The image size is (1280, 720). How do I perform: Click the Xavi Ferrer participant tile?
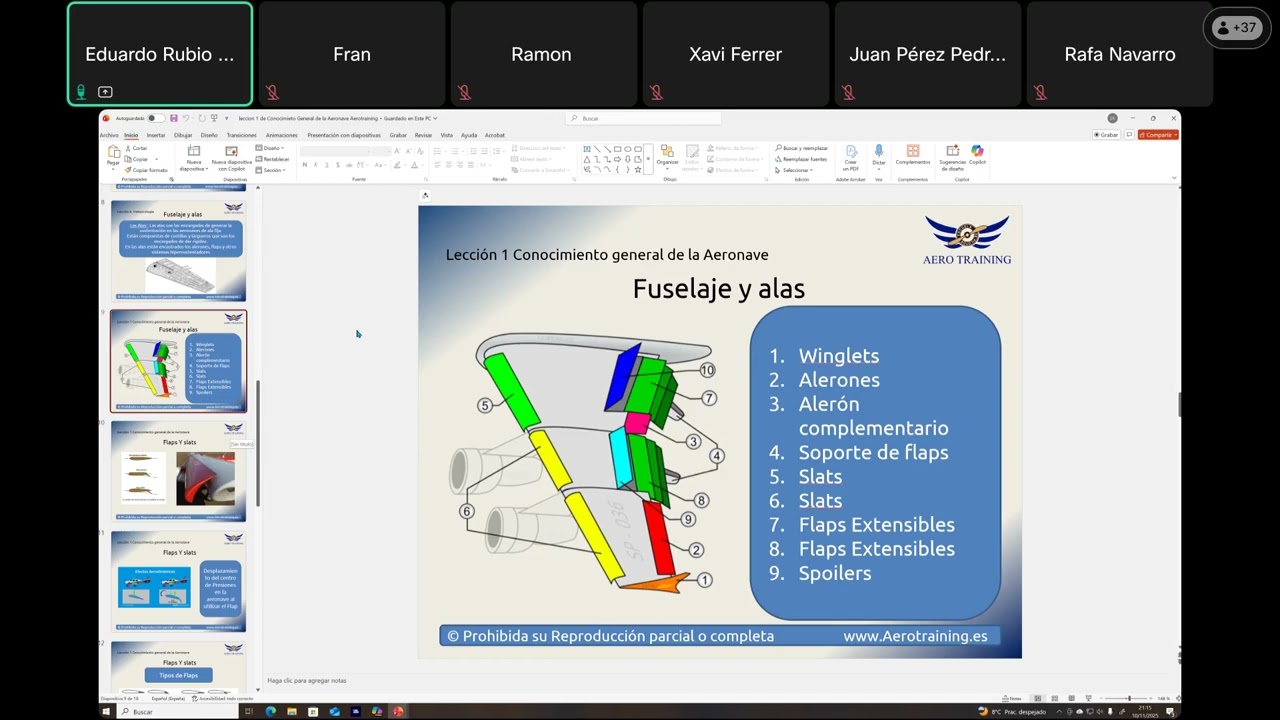736,54
